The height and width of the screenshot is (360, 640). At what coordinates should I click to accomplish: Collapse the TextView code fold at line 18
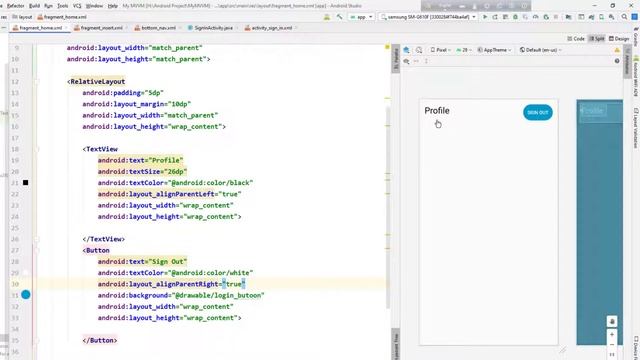[x=37, y=149]
